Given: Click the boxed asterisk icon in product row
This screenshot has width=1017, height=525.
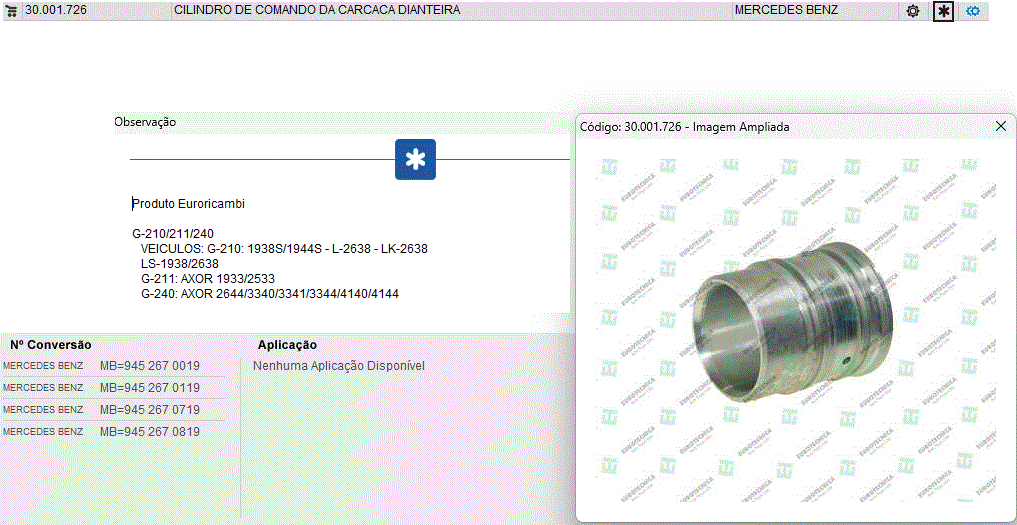Looking at the screenshot, I should point(942,11).
